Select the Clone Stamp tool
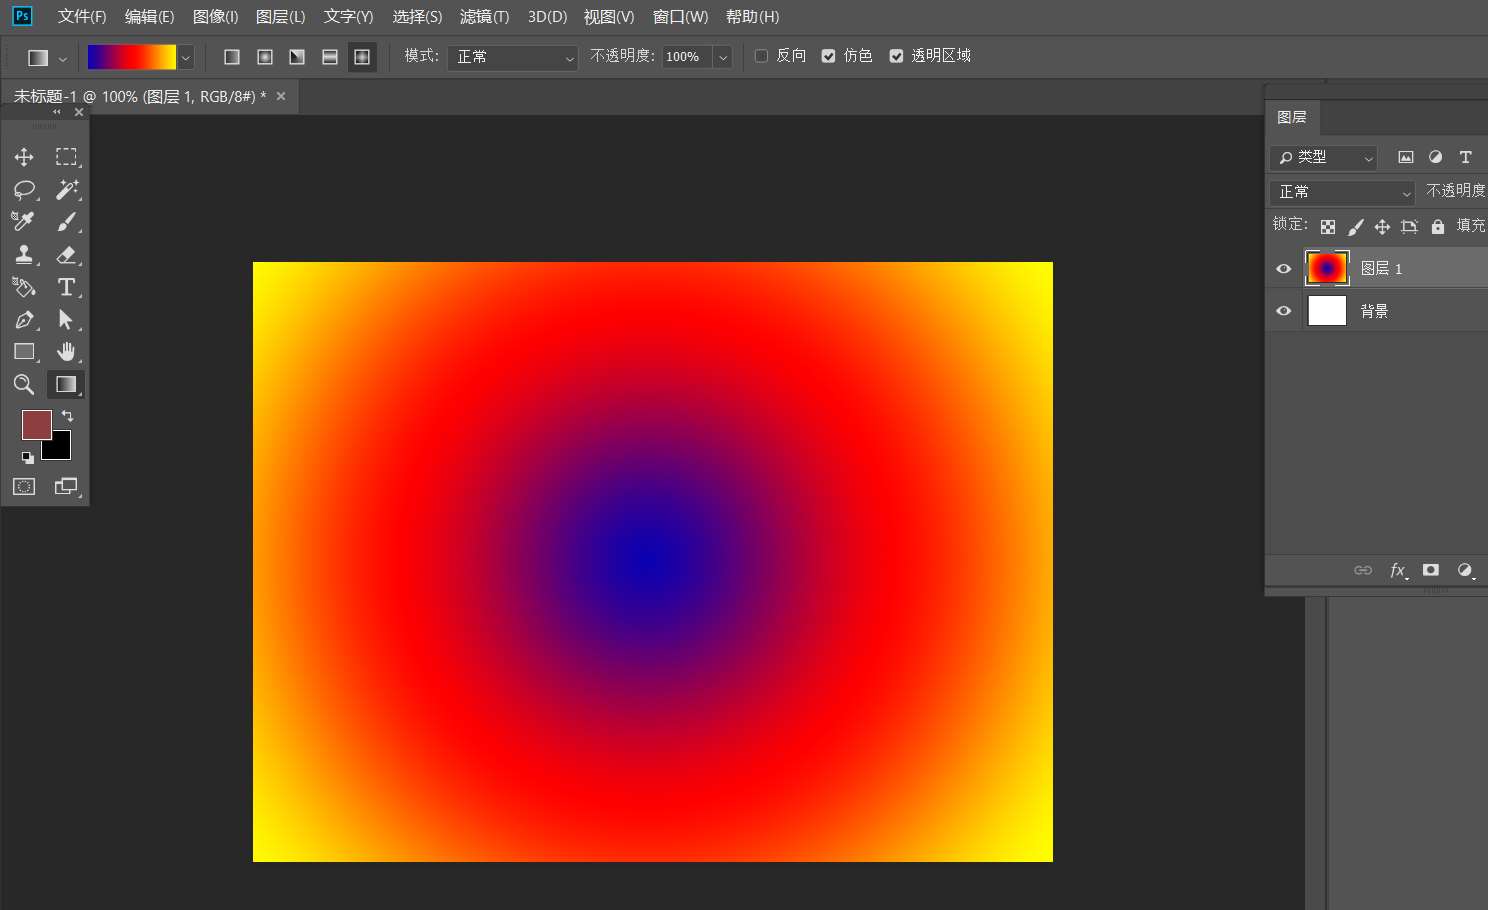The image size is (1488, 910). coord(24,254)
